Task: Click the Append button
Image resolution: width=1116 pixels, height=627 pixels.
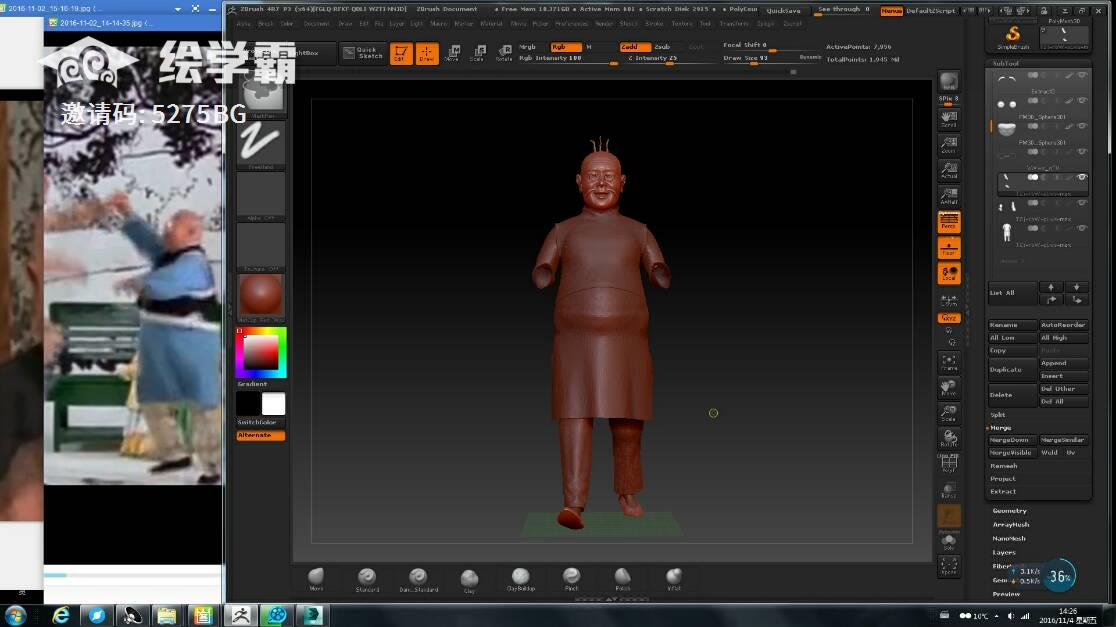Action: click(x=1063, y=363)
